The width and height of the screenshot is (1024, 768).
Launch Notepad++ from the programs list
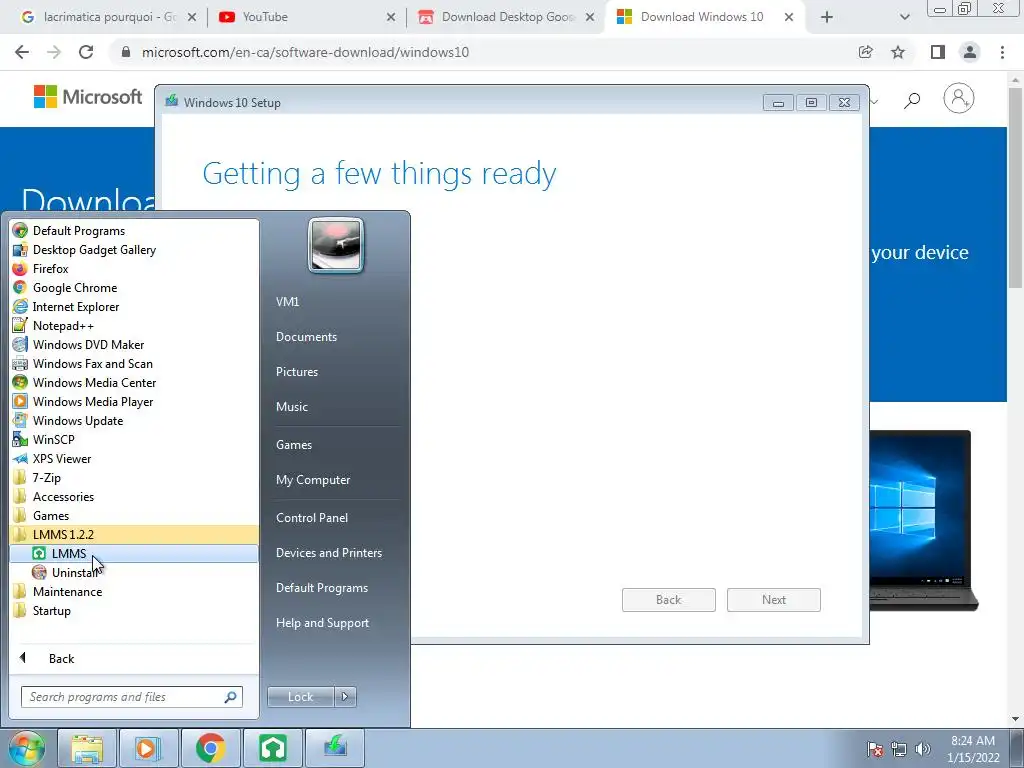63,325
